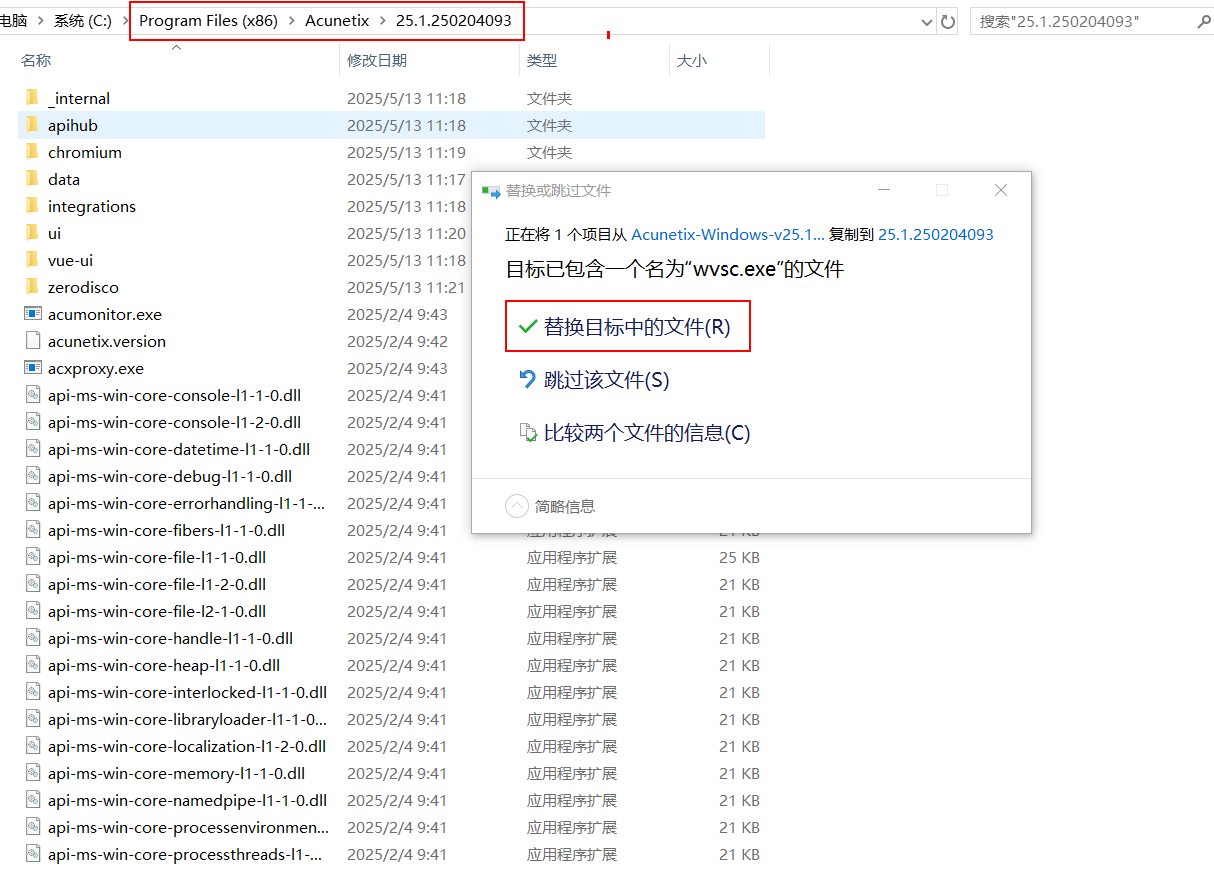Click the search magnifier icon

(1202, 20)
